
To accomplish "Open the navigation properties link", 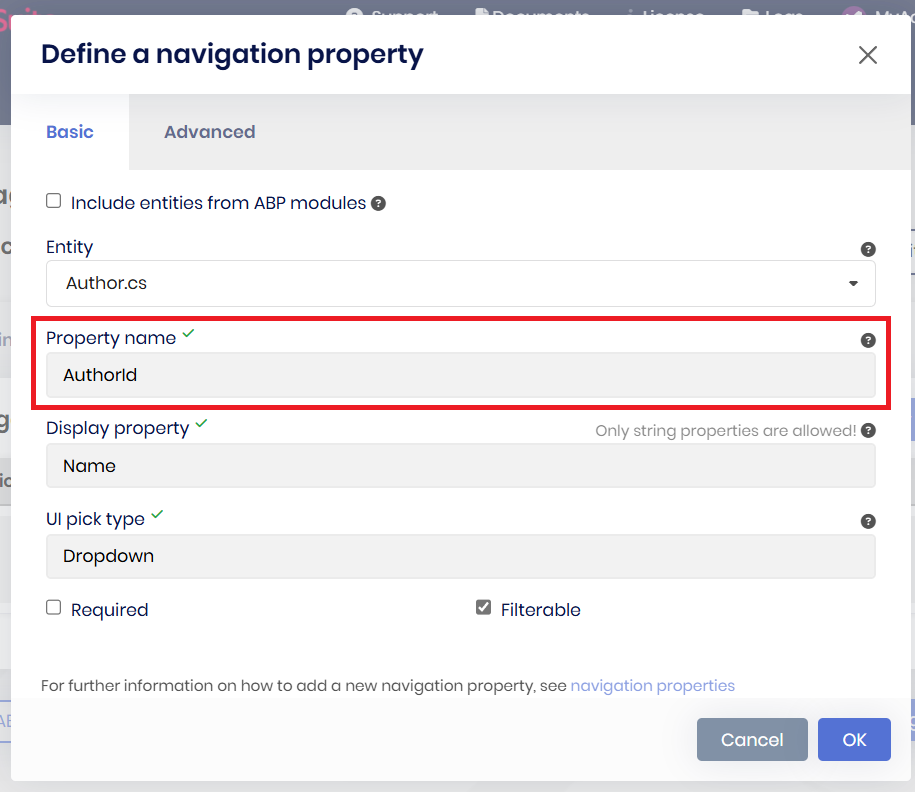I will tap(652, 686).
